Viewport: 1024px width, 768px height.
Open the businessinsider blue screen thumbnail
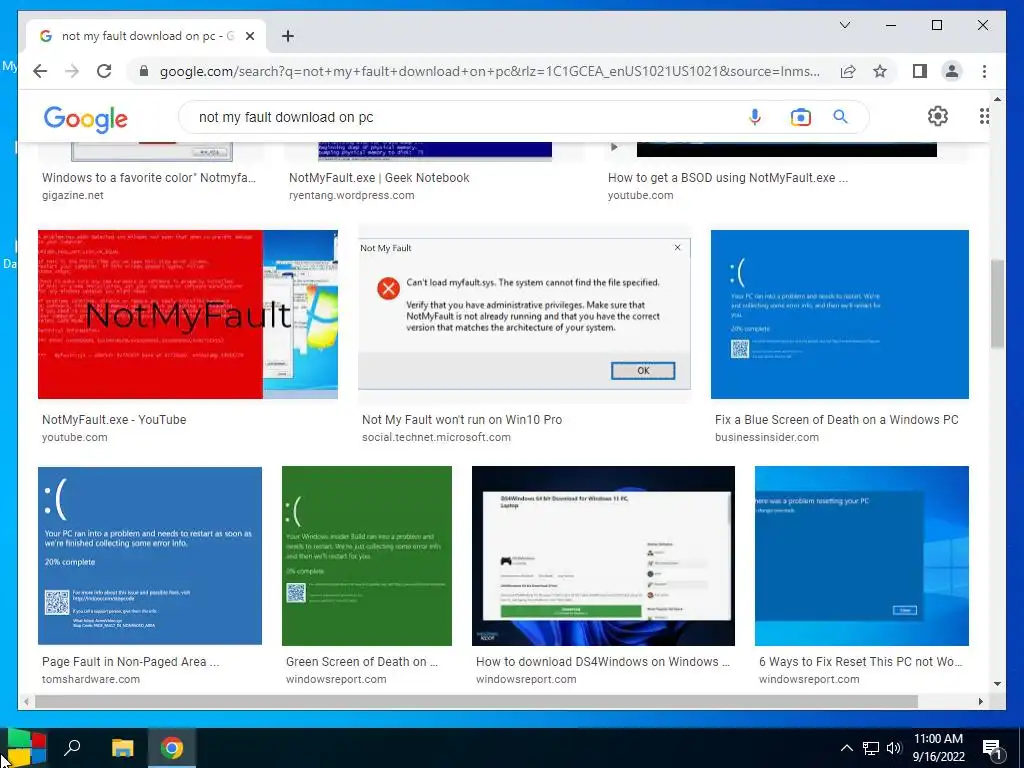[x=839, y=314]
